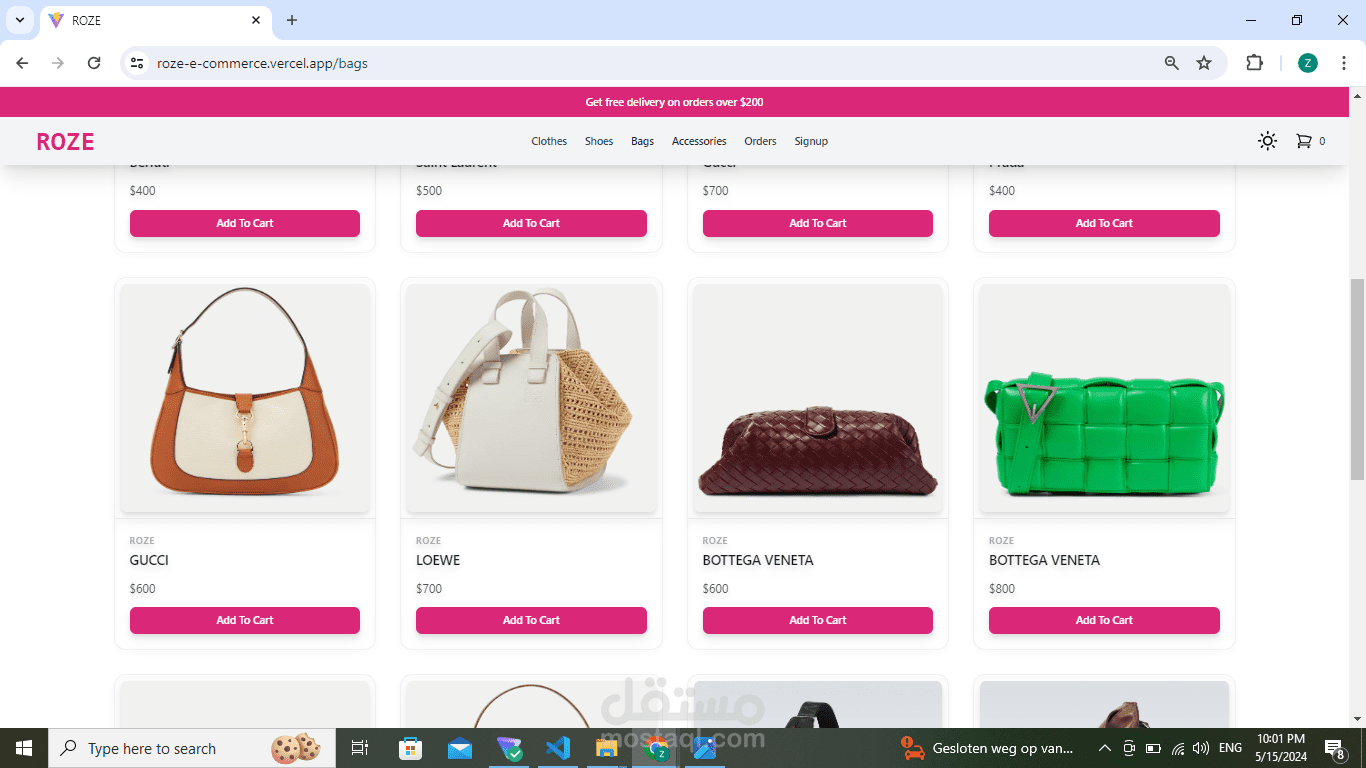Open the Clothes category

549,141
